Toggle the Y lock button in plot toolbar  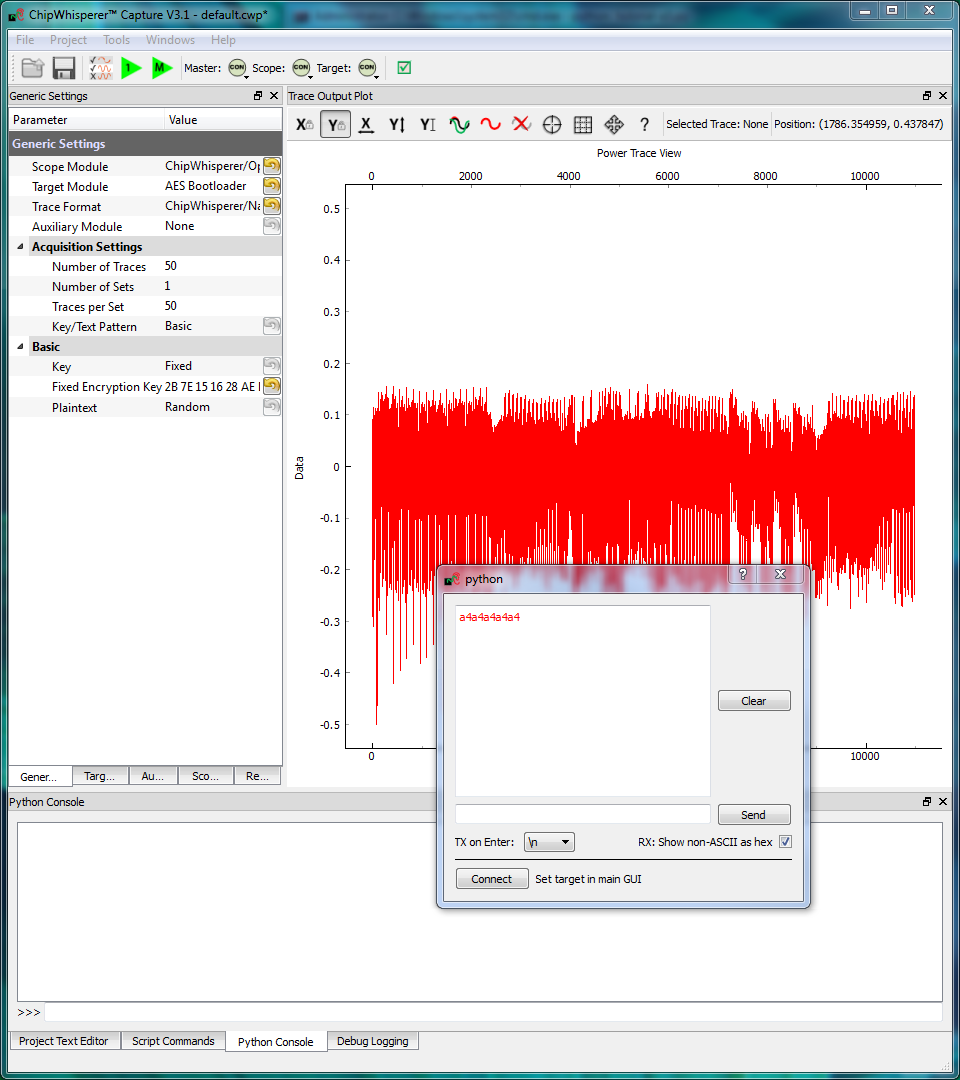(x=335, y=125)
